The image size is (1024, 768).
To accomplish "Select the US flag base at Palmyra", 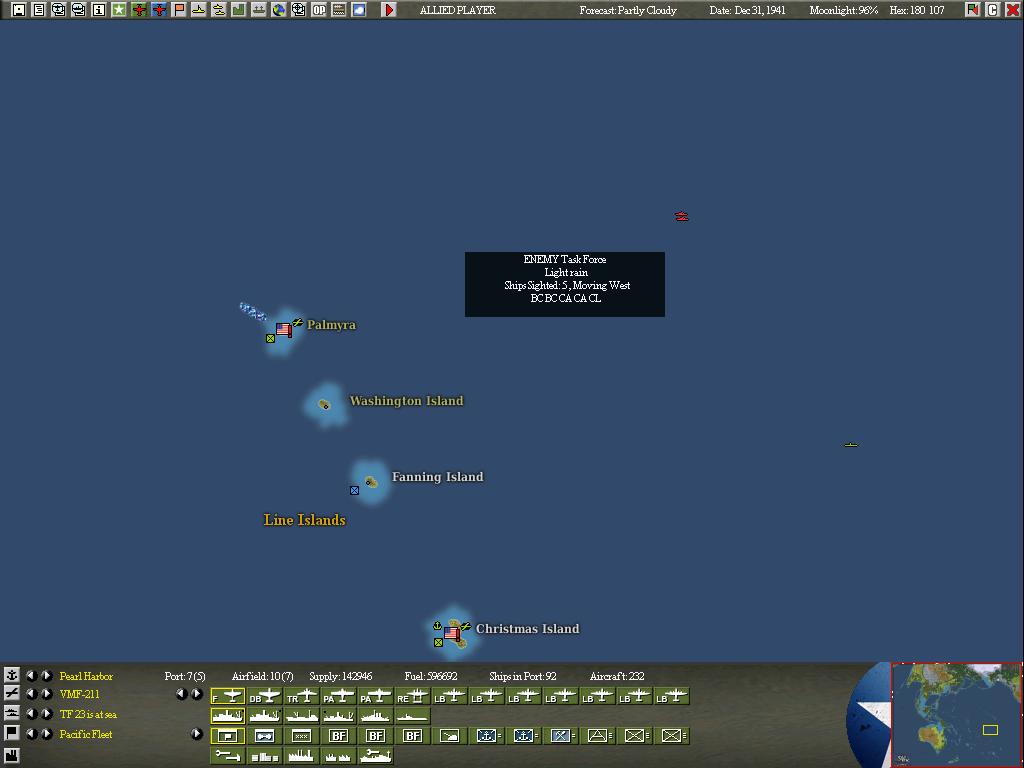I will pos(284,330).
